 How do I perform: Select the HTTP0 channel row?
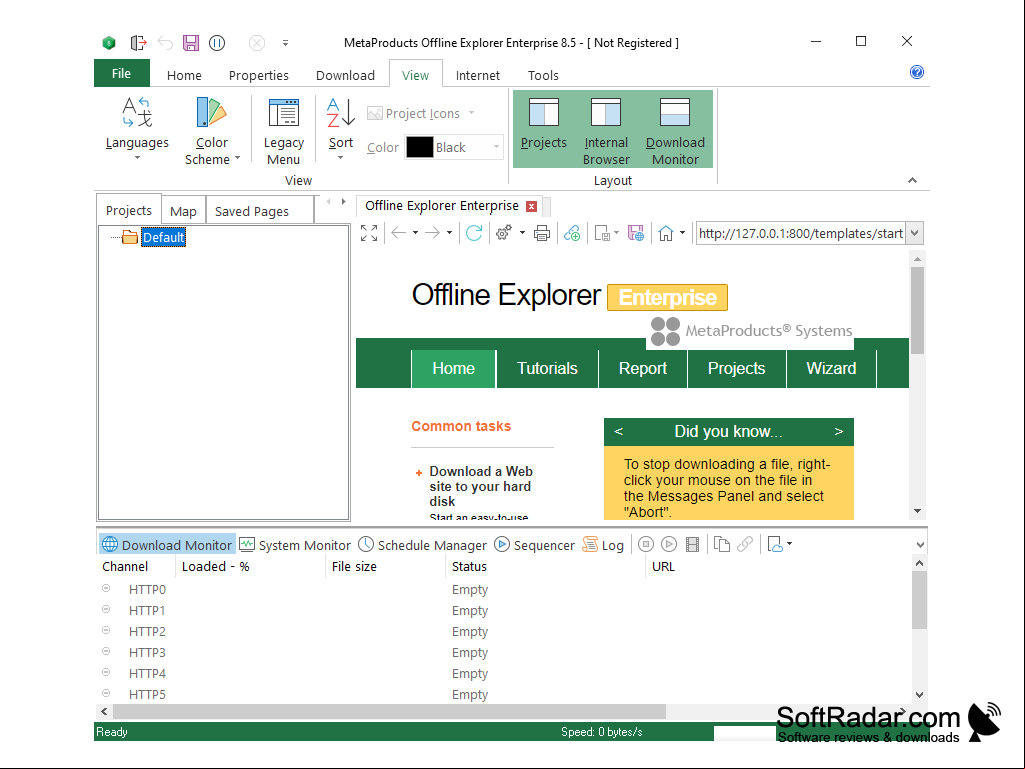point(505,590)
